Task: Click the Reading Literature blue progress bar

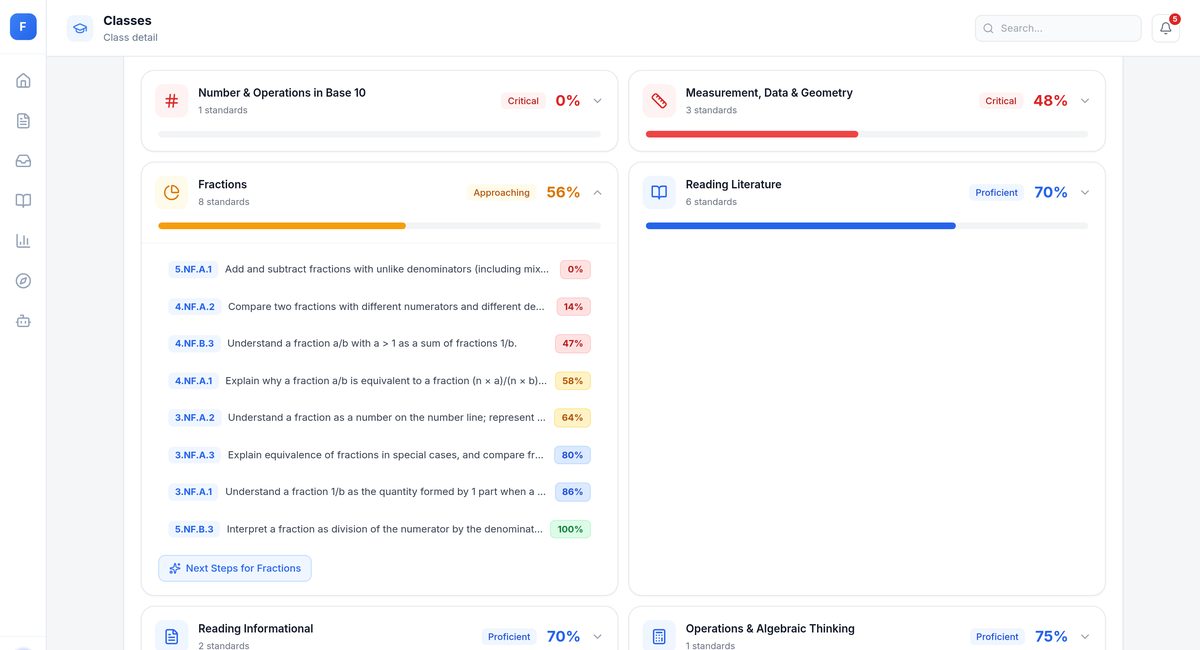Action: pyautogui.click(x=801, y=226)
